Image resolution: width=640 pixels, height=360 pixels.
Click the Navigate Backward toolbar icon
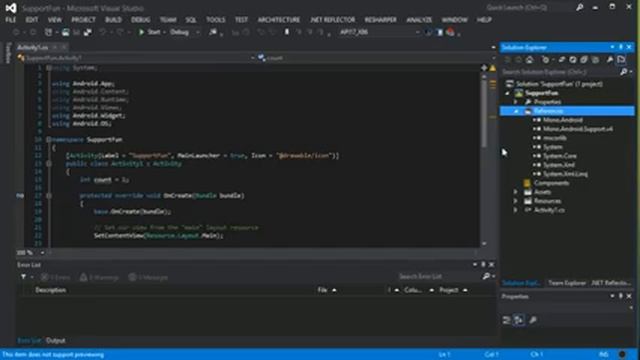point(16,32)
